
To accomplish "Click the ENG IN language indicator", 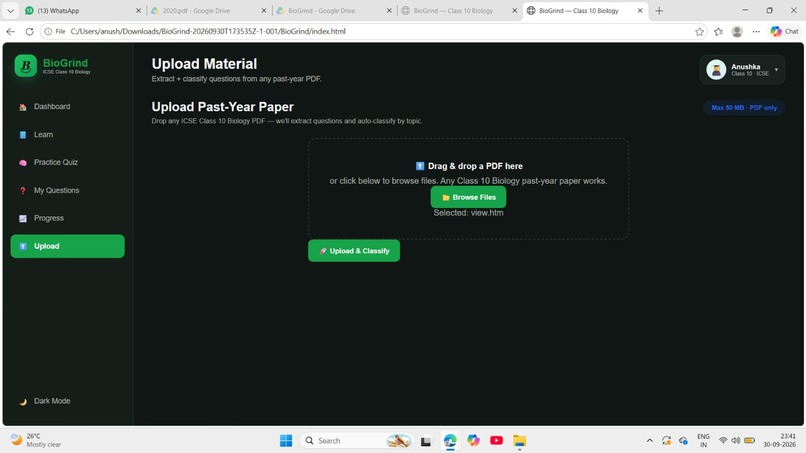I will [x=703, y=441].
